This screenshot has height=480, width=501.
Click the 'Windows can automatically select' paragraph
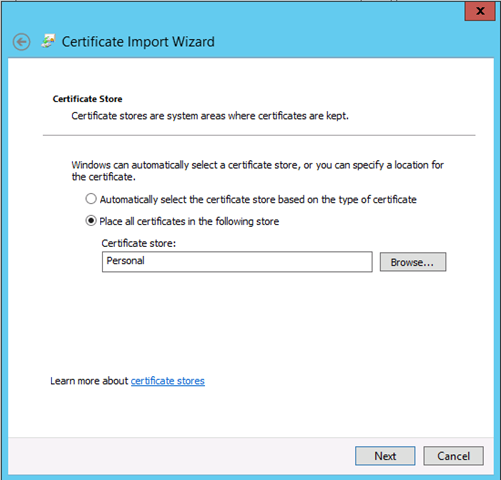coord(257,171)
